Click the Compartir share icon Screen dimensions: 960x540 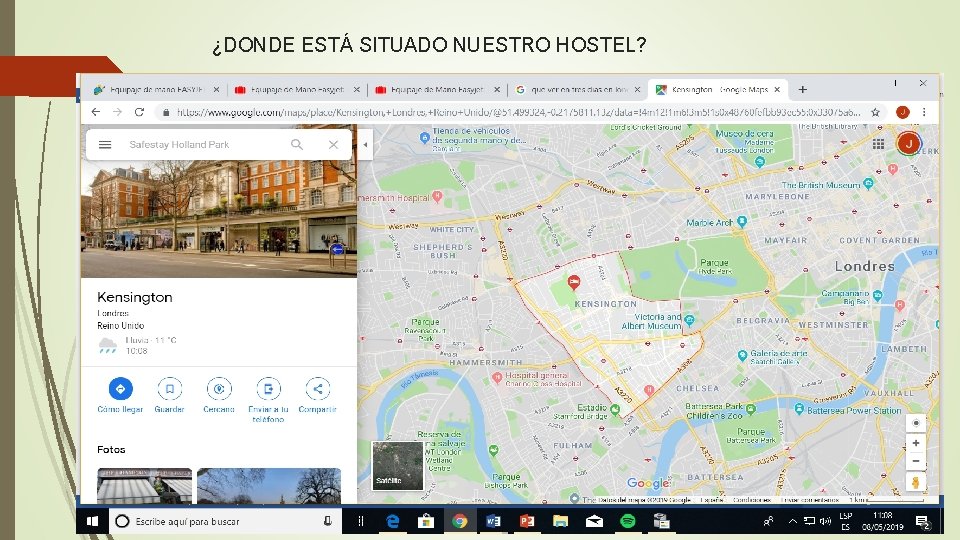click(x=317, y=388)
